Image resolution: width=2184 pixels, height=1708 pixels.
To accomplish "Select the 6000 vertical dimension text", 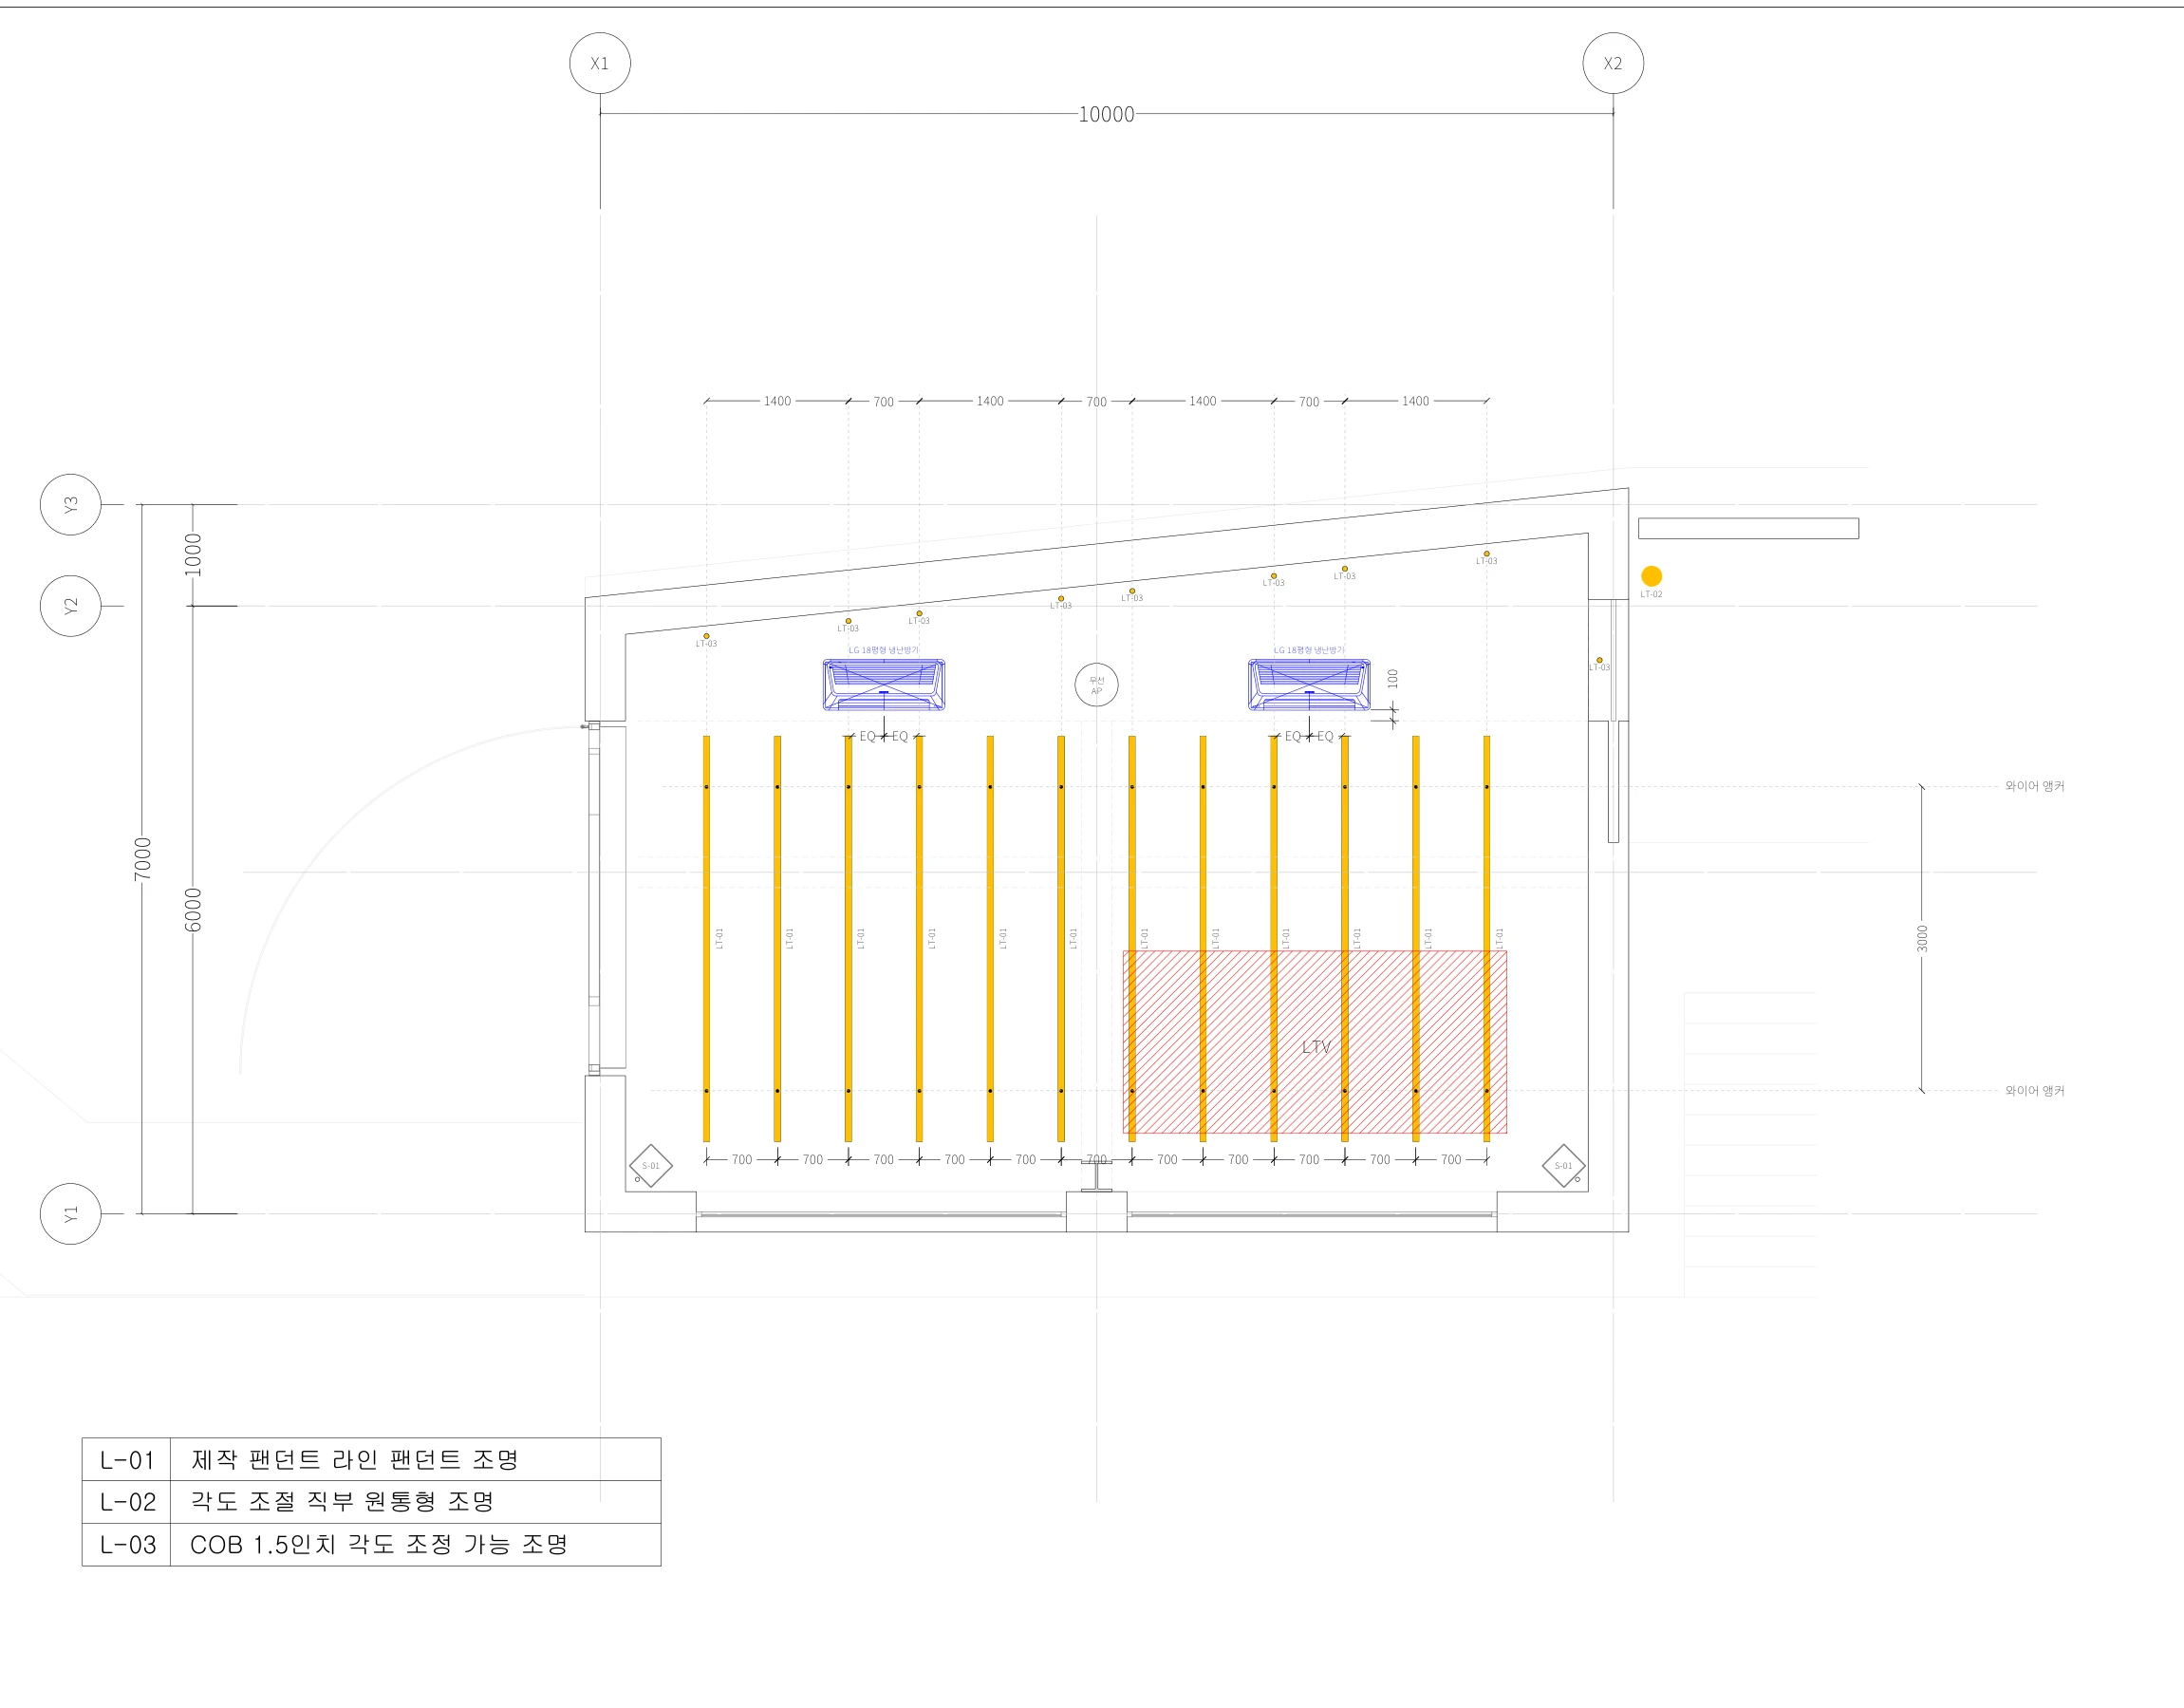I will (x=194, y=910).
